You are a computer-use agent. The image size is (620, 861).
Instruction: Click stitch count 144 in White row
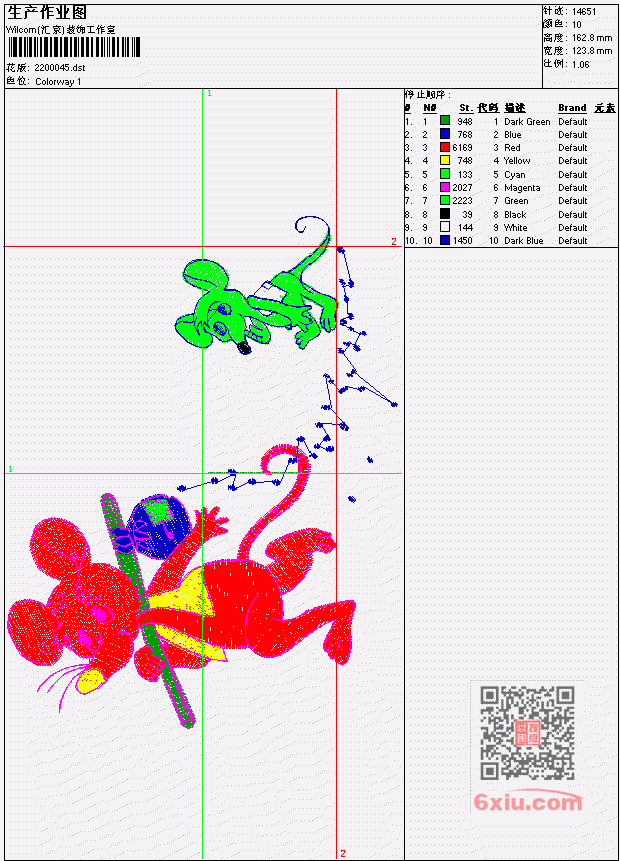(465, 228)
